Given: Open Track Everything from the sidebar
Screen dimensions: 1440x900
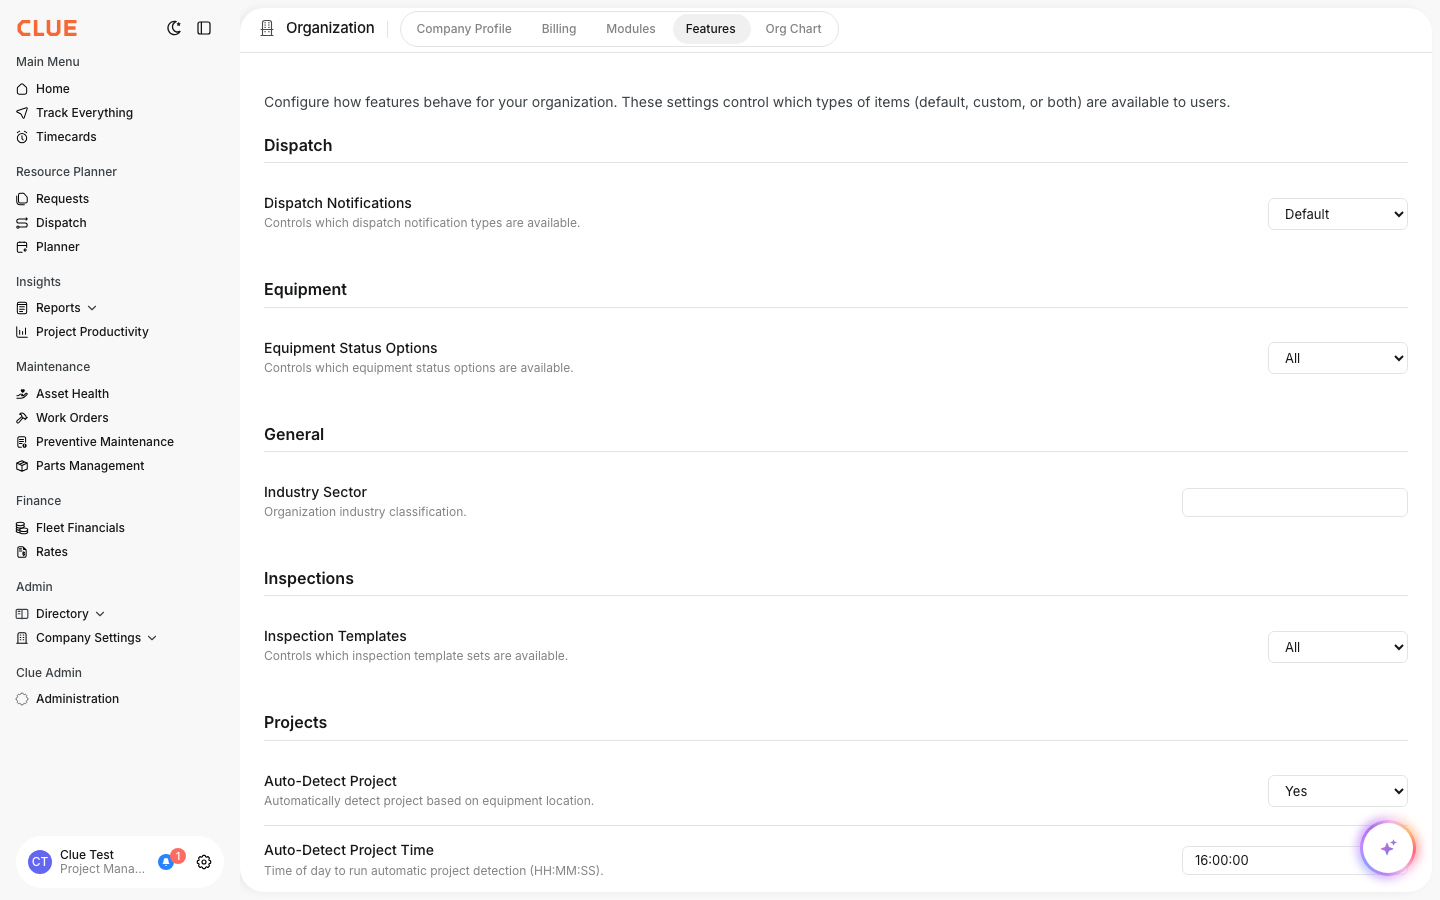Looking at the screenshot, I should 84,113.
